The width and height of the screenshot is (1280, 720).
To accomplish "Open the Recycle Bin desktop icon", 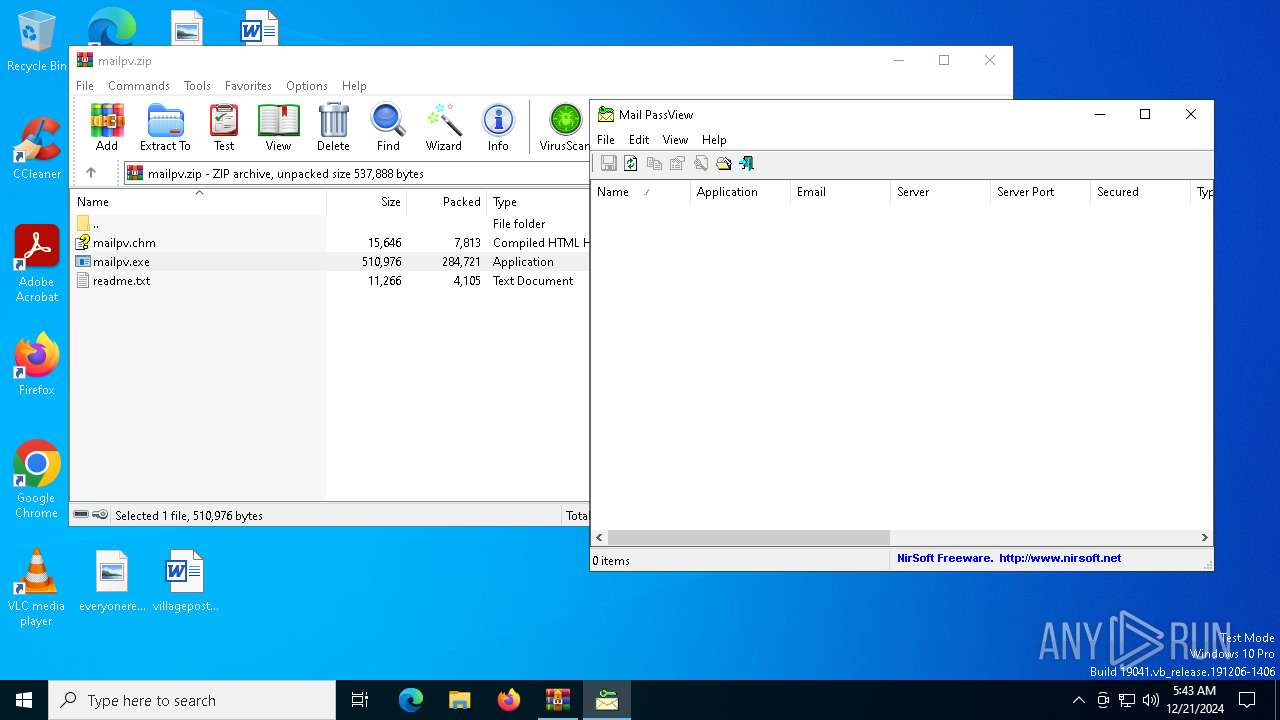I will 37,42.
